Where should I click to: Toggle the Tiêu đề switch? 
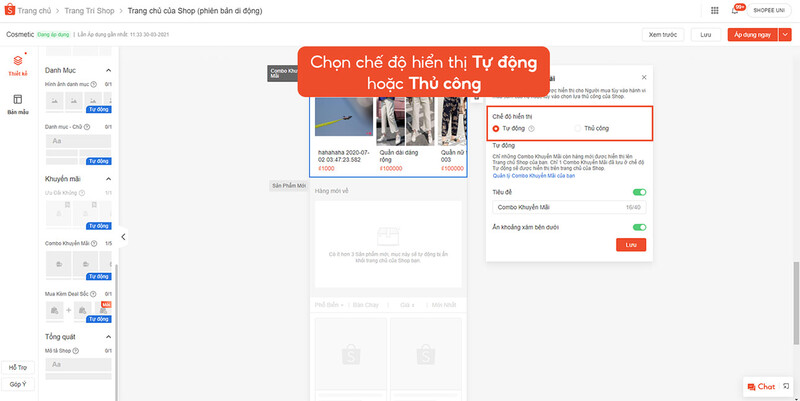[x=639, y=192]
